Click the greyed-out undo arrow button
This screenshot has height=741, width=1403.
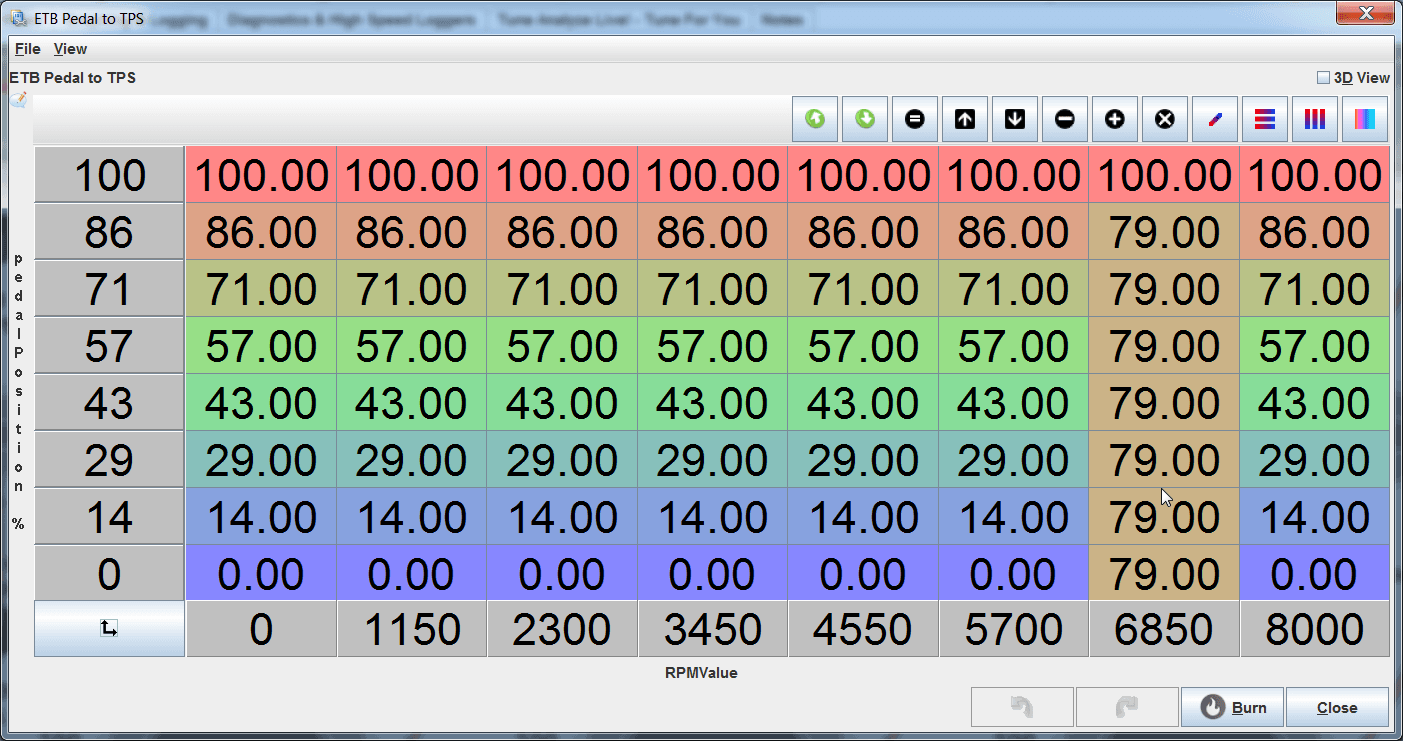[x=1022, y=707]
